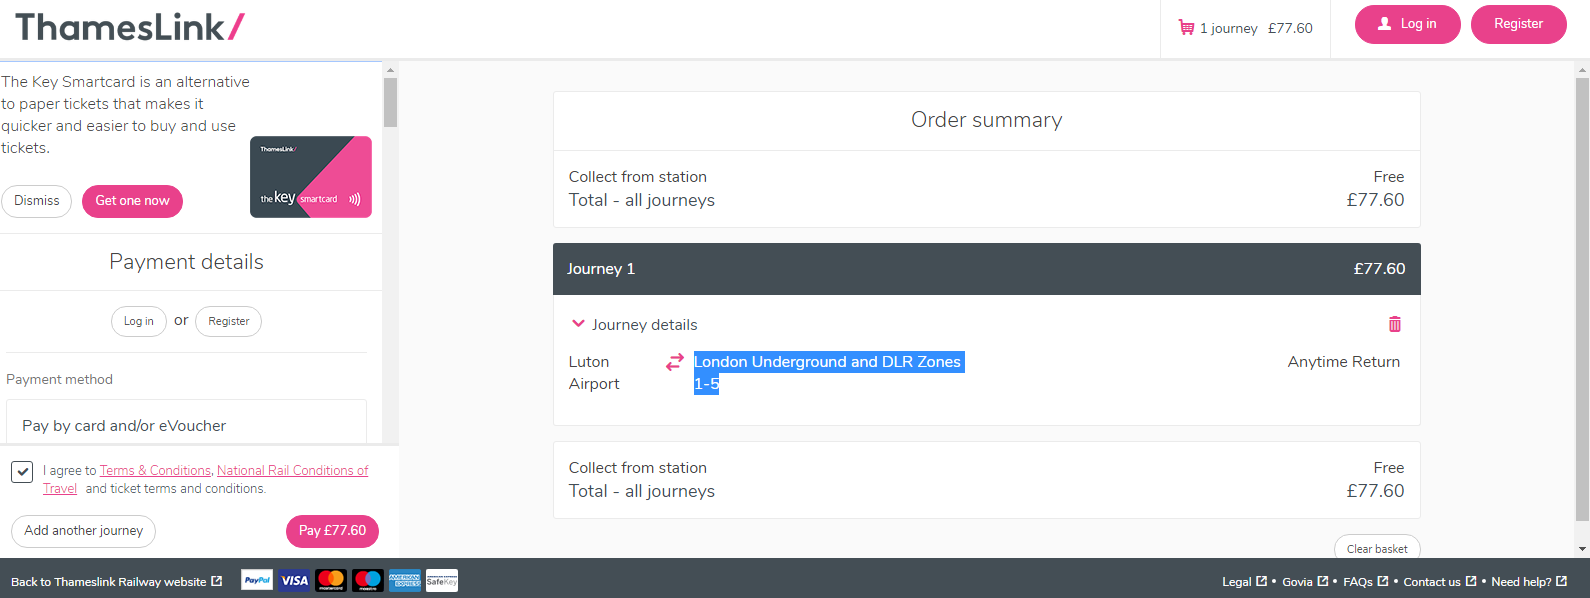The height and width of the screenshot is (598, 1590).
Task: Open the Key Smartcard image
Action: click(311, 177)
